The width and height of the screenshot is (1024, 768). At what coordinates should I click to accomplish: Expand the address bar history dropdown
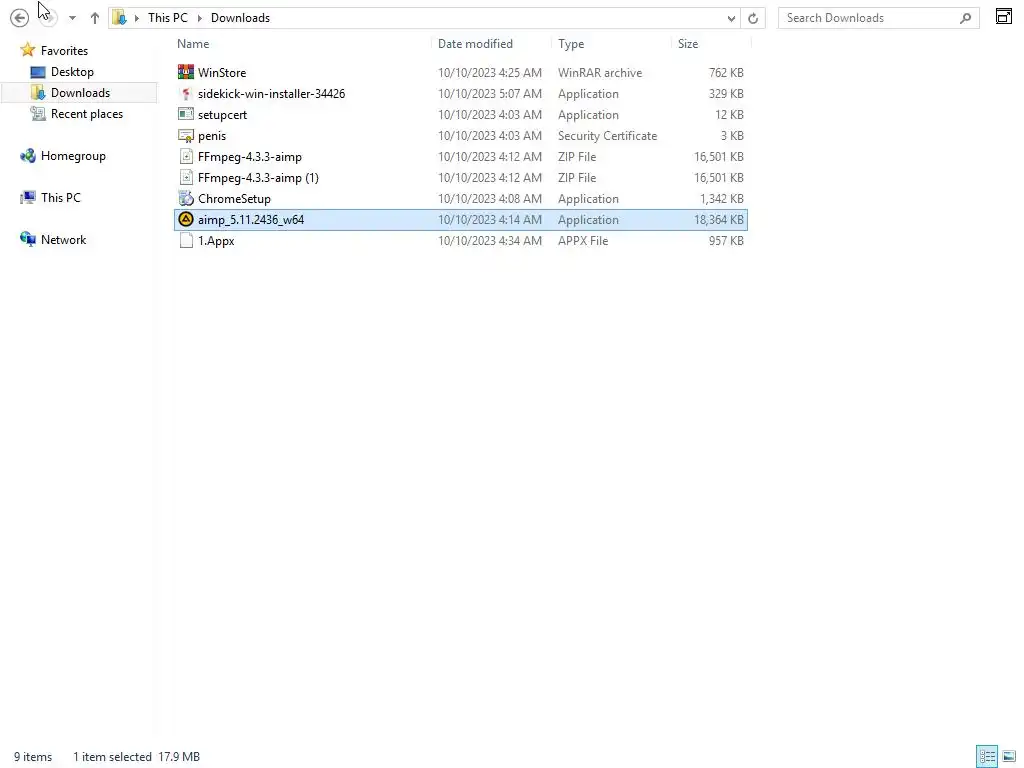pyautogui.click(x=731, y=18)
